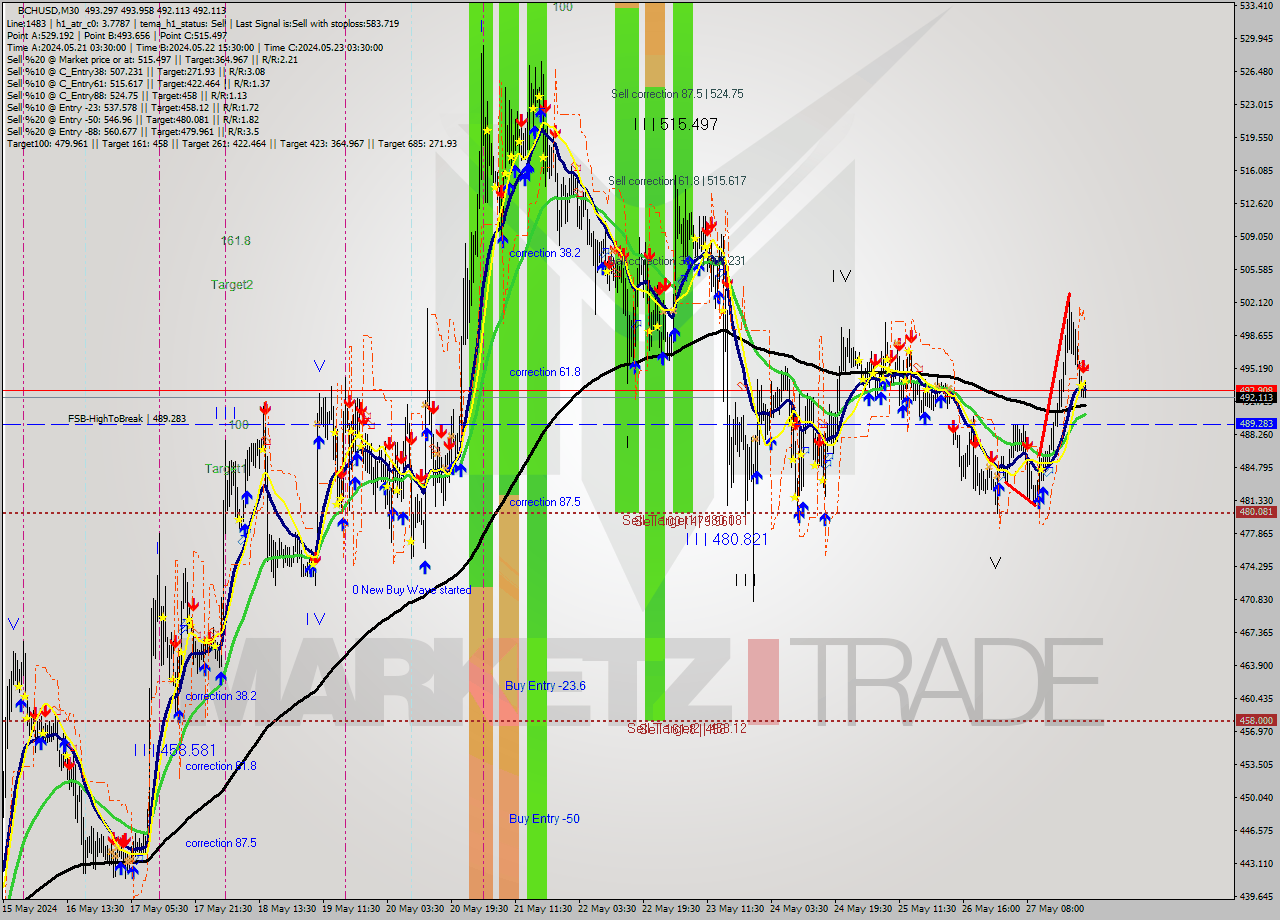Click the 'Sell %20 @ Entry -50: 546.96' line
Viewport: 1280px width, 920px height.
click(132, 120)
